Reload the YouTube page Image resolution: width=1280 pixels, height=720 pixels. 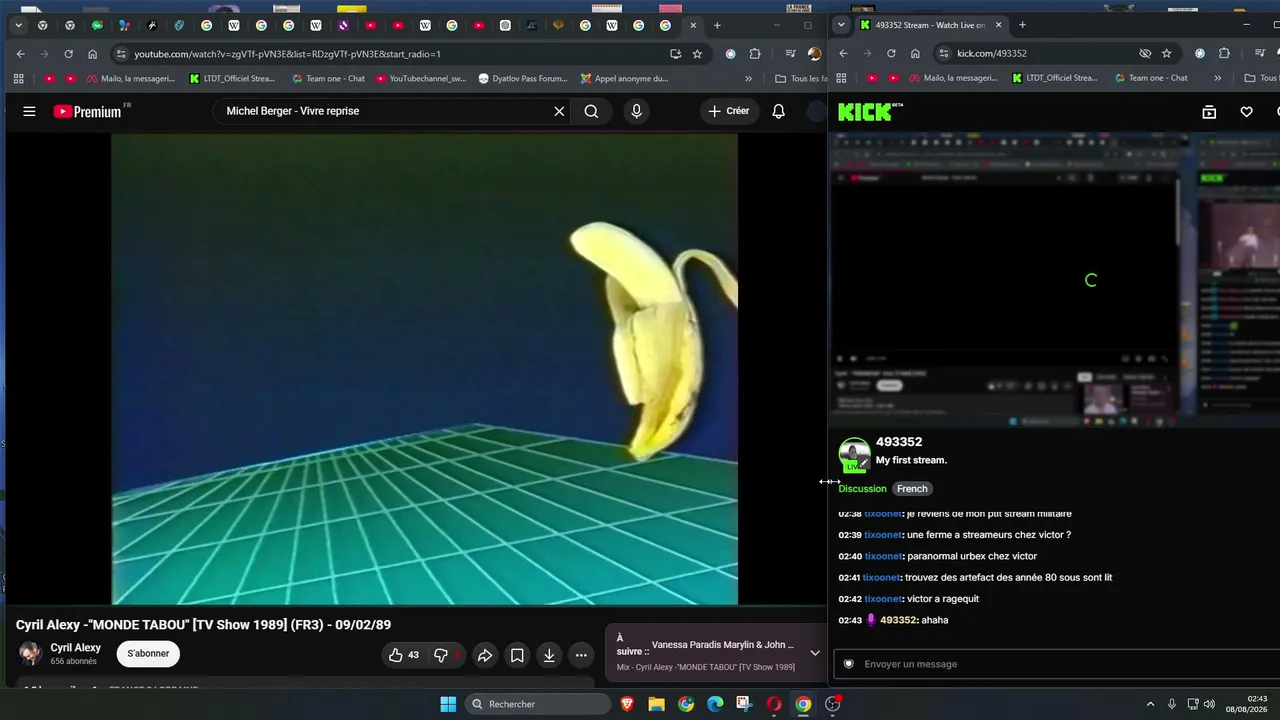click(68, 54)
